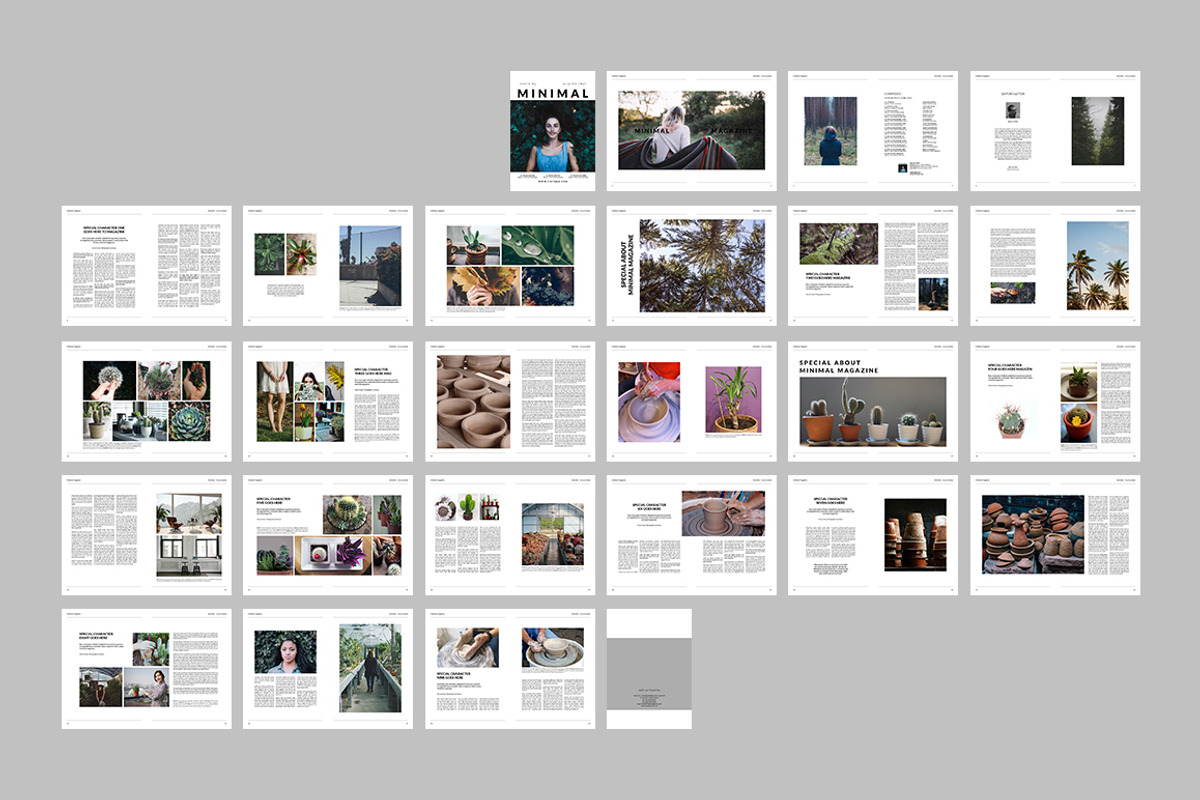Select the editor portrait photo in editor's letter

pyautogui.click(x=1012, y=110)
